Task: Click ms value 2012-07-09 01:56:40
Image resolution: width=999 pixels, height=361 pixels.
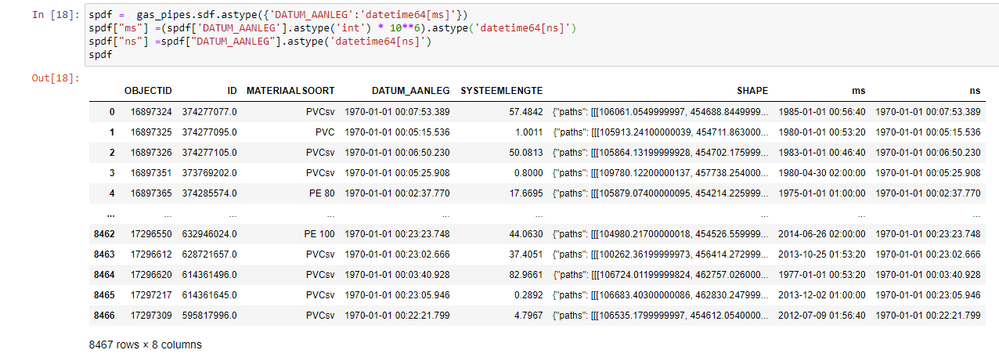Action: pyautogui.click(x=822, y=315)
